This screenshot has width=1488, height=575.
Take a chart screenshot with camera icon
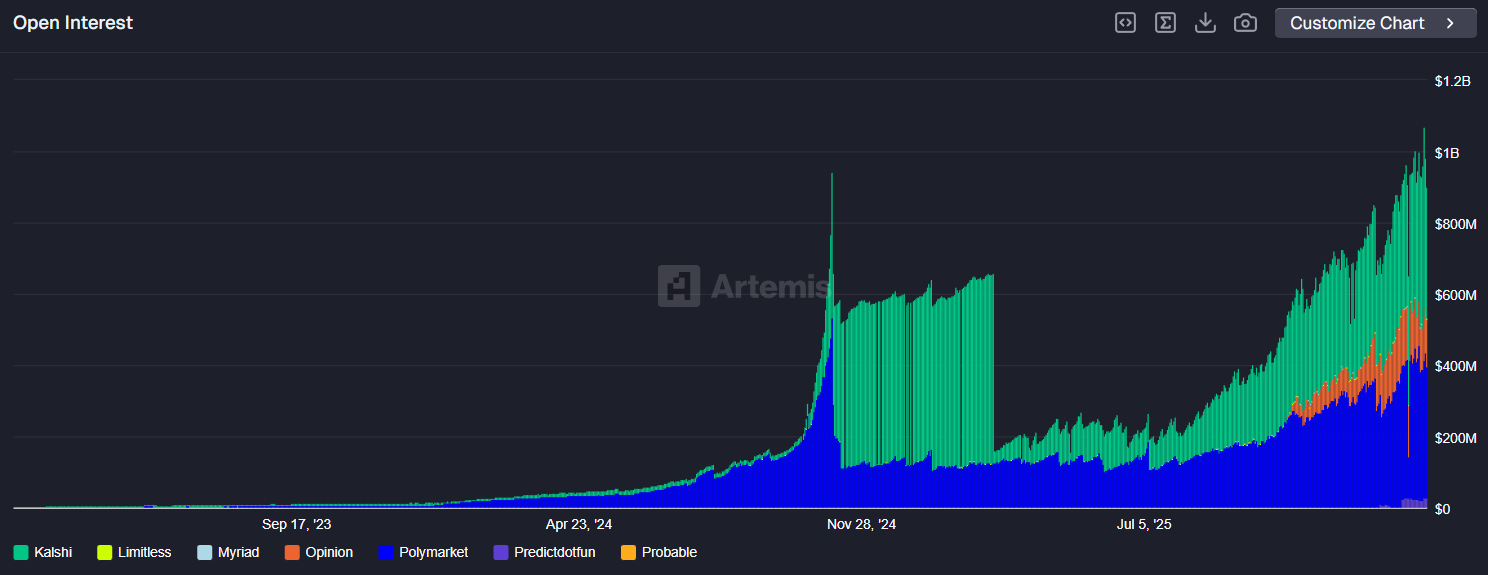tap(1245, 23)
